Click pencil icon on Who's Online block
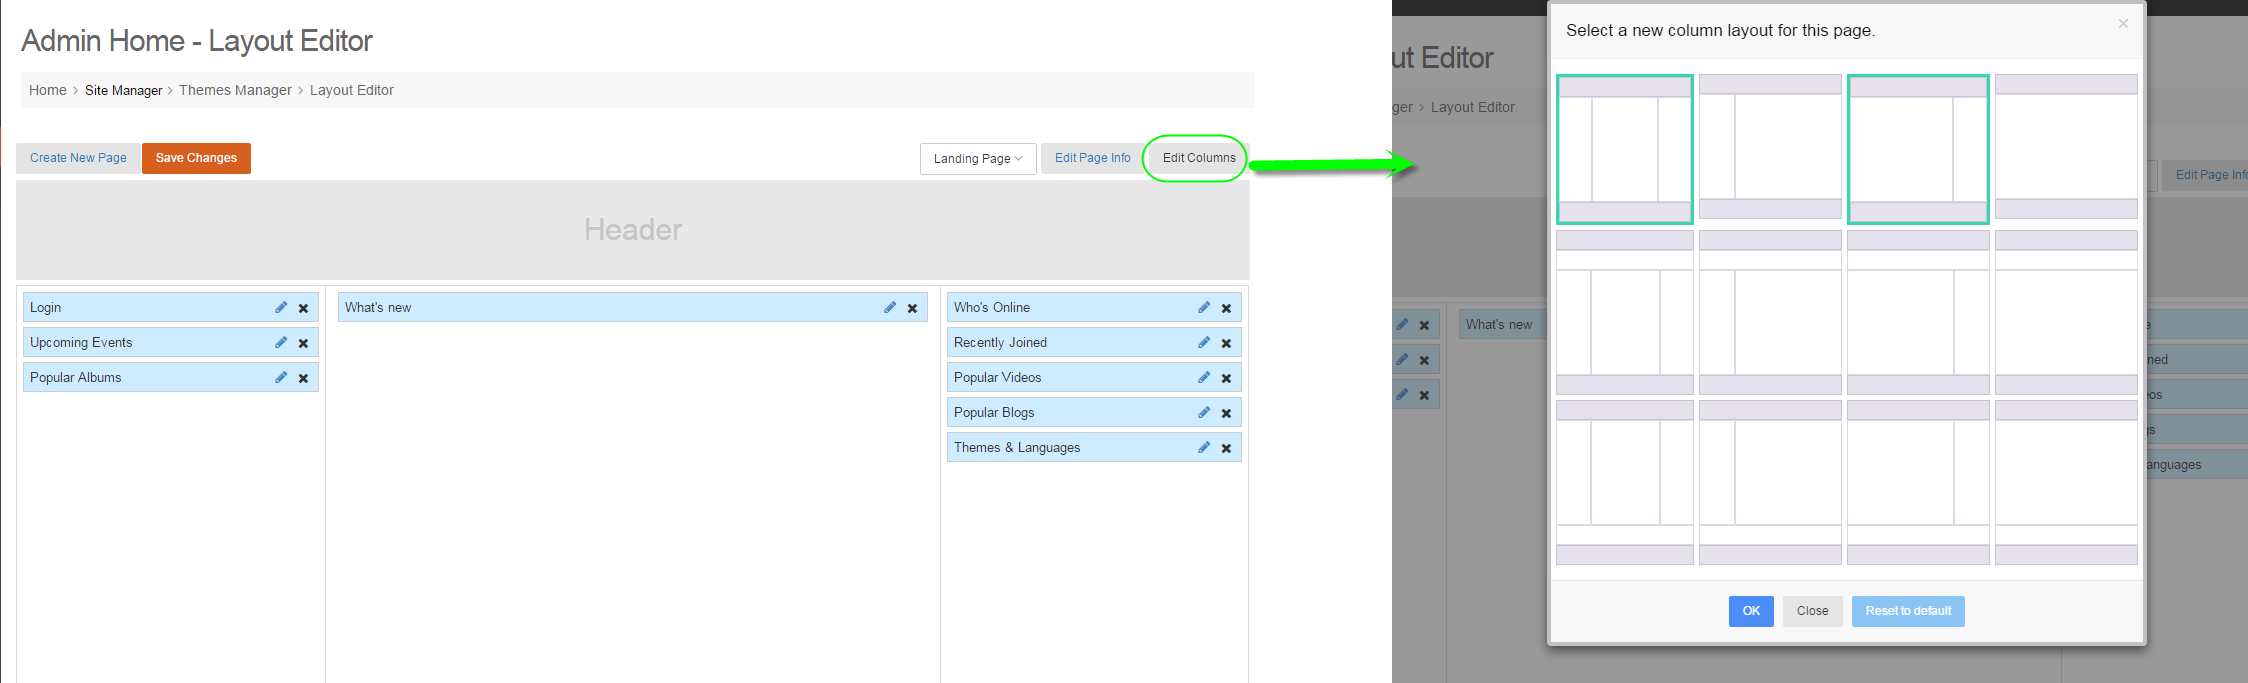 [x=1204, y=308]
